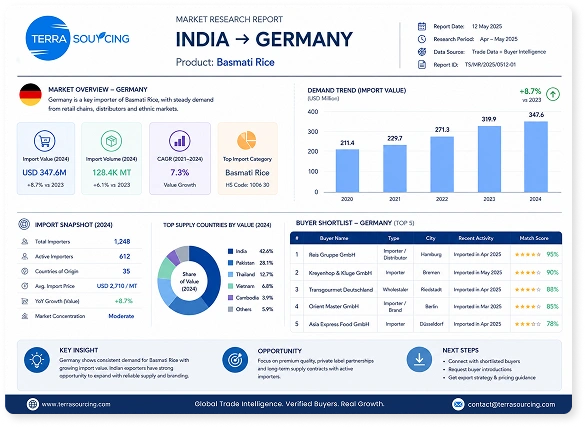586x428 pixels.
Task: Click the "Request buyer introductions" step
Action: [480, 369]
